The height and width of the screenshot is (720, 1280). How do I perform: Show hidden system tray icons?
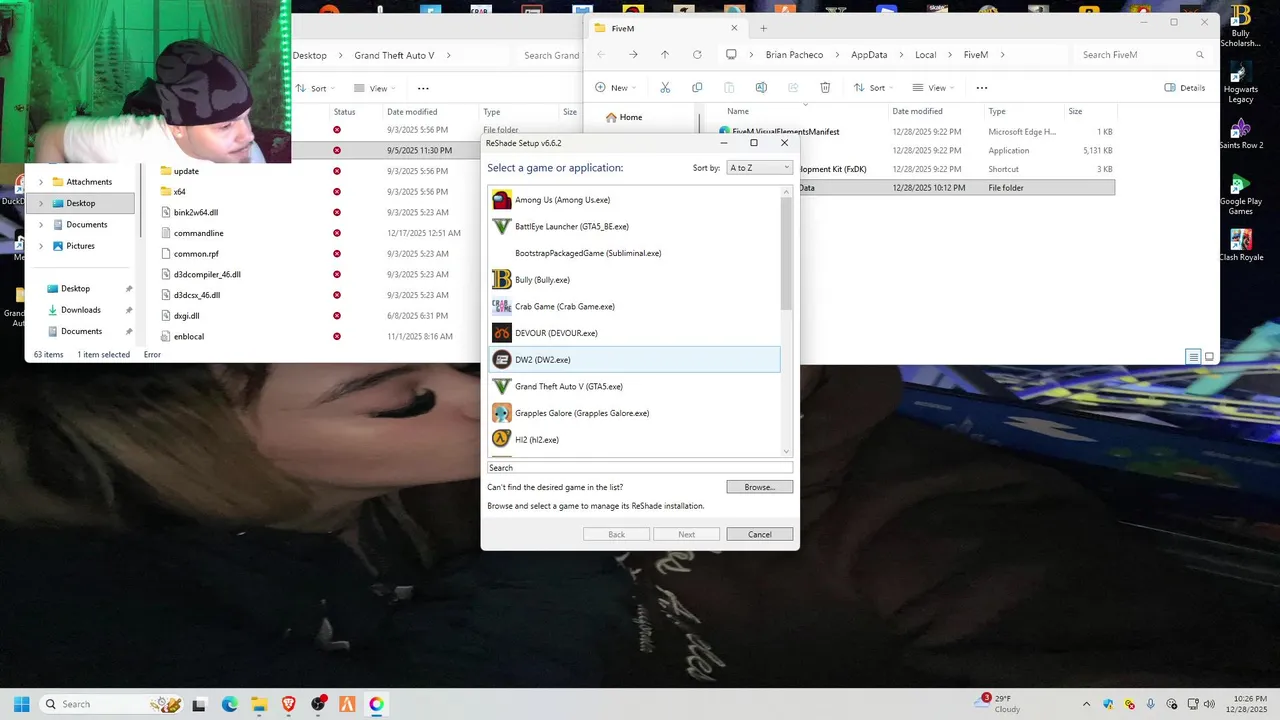tap(1087, 704)
